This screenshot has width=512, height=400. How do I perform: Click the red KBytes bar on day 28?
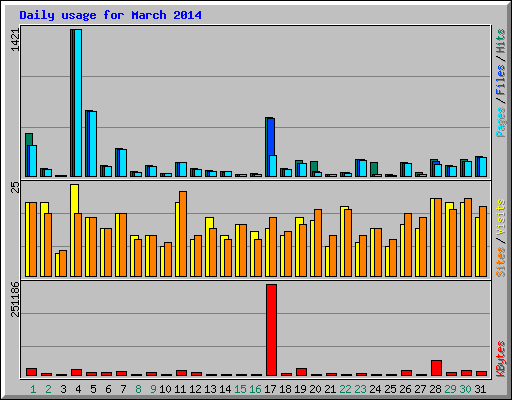[436, 368]
